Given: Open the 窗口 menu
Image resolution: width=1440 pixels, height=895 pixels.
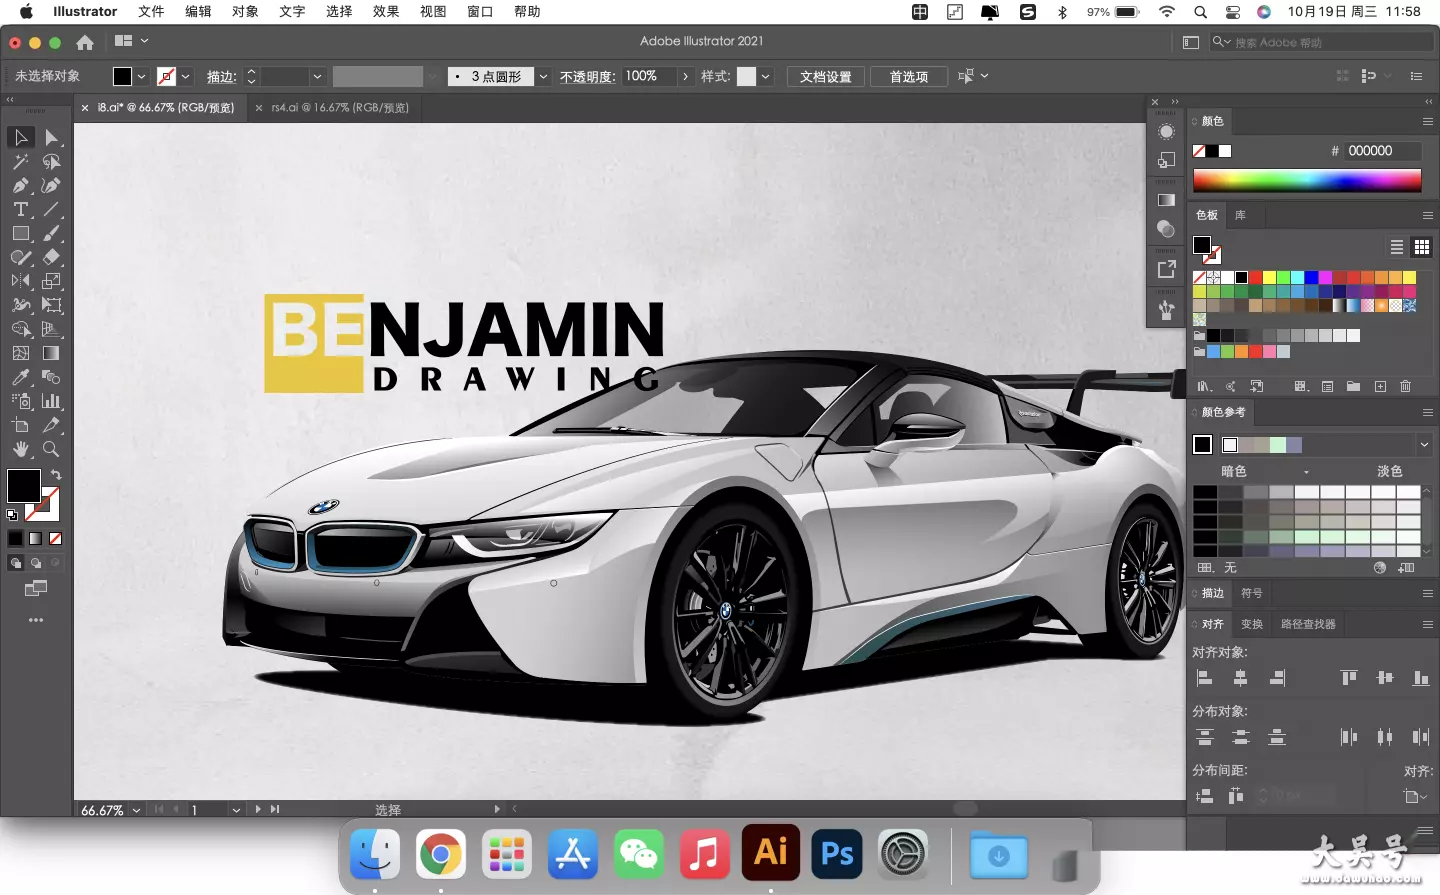Looking at the screenshot, I should pyautogui.click(x=480, y=12).
